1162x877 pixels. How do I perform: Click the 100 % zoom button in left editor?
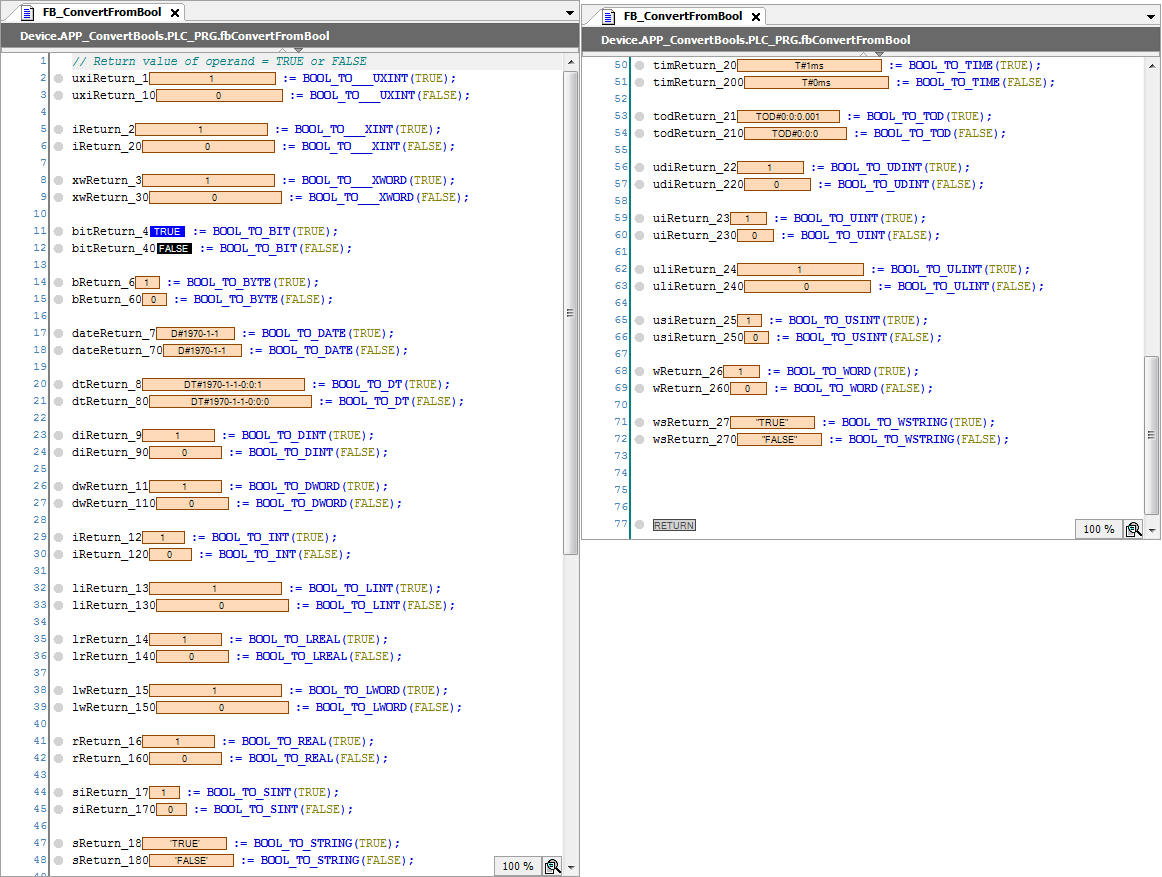(517, 866)
